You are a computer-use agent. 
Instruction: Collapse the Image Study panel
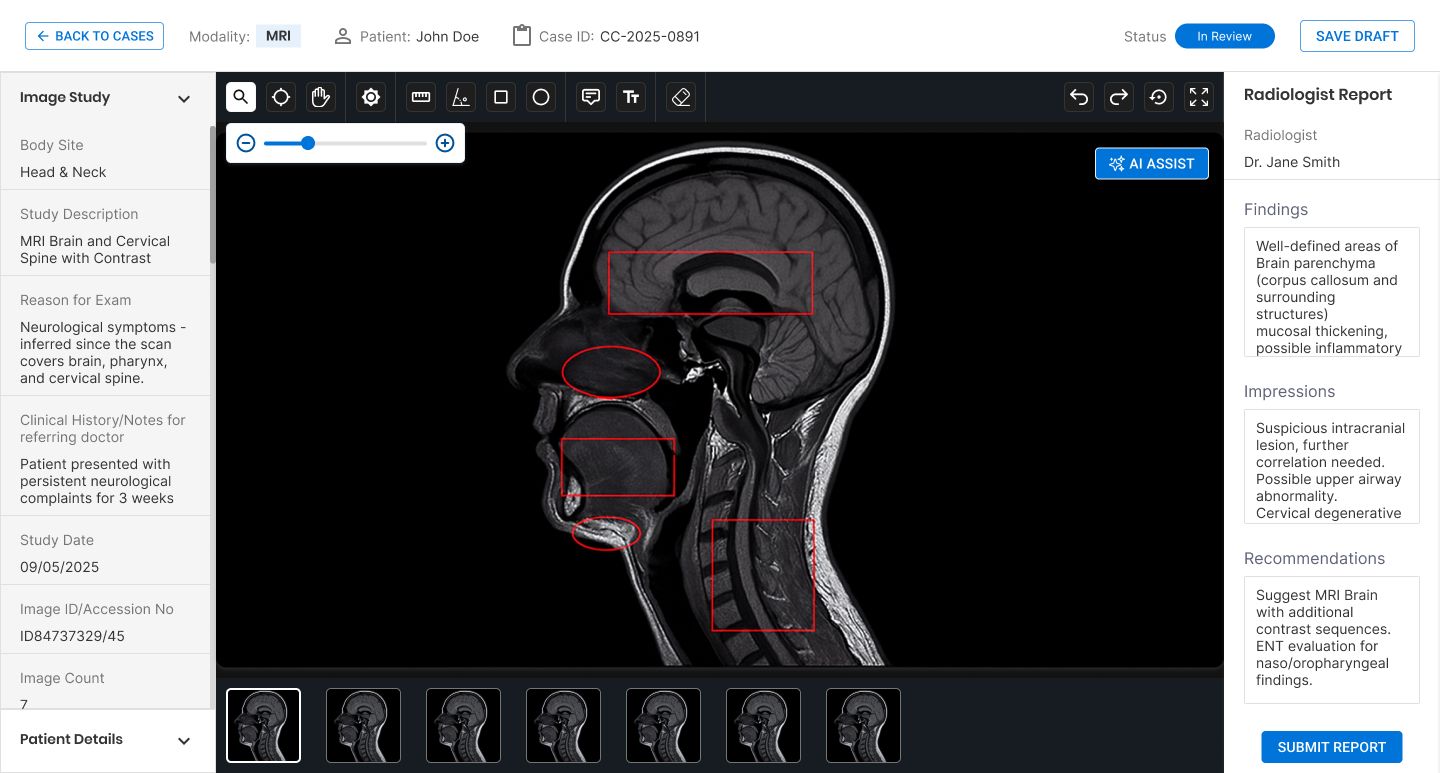click(x=184, y=98)
